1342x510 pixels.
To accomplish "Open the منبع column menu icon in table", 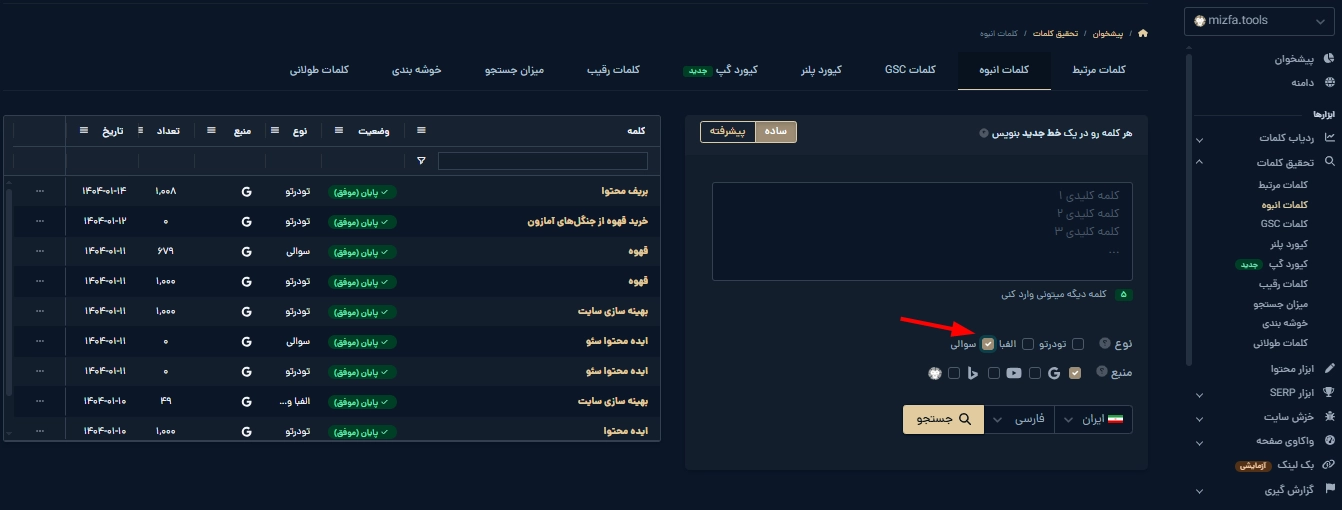I will tap(211, 130).
